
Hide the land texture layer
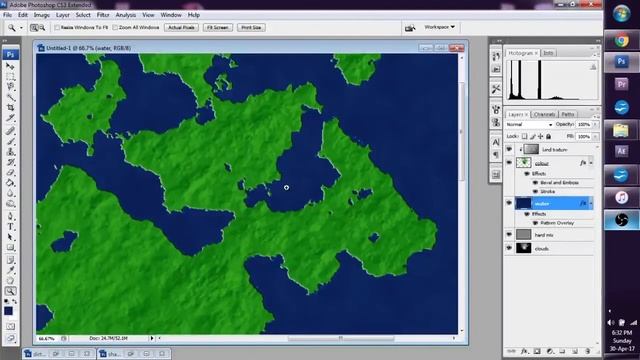click(509, 149)
